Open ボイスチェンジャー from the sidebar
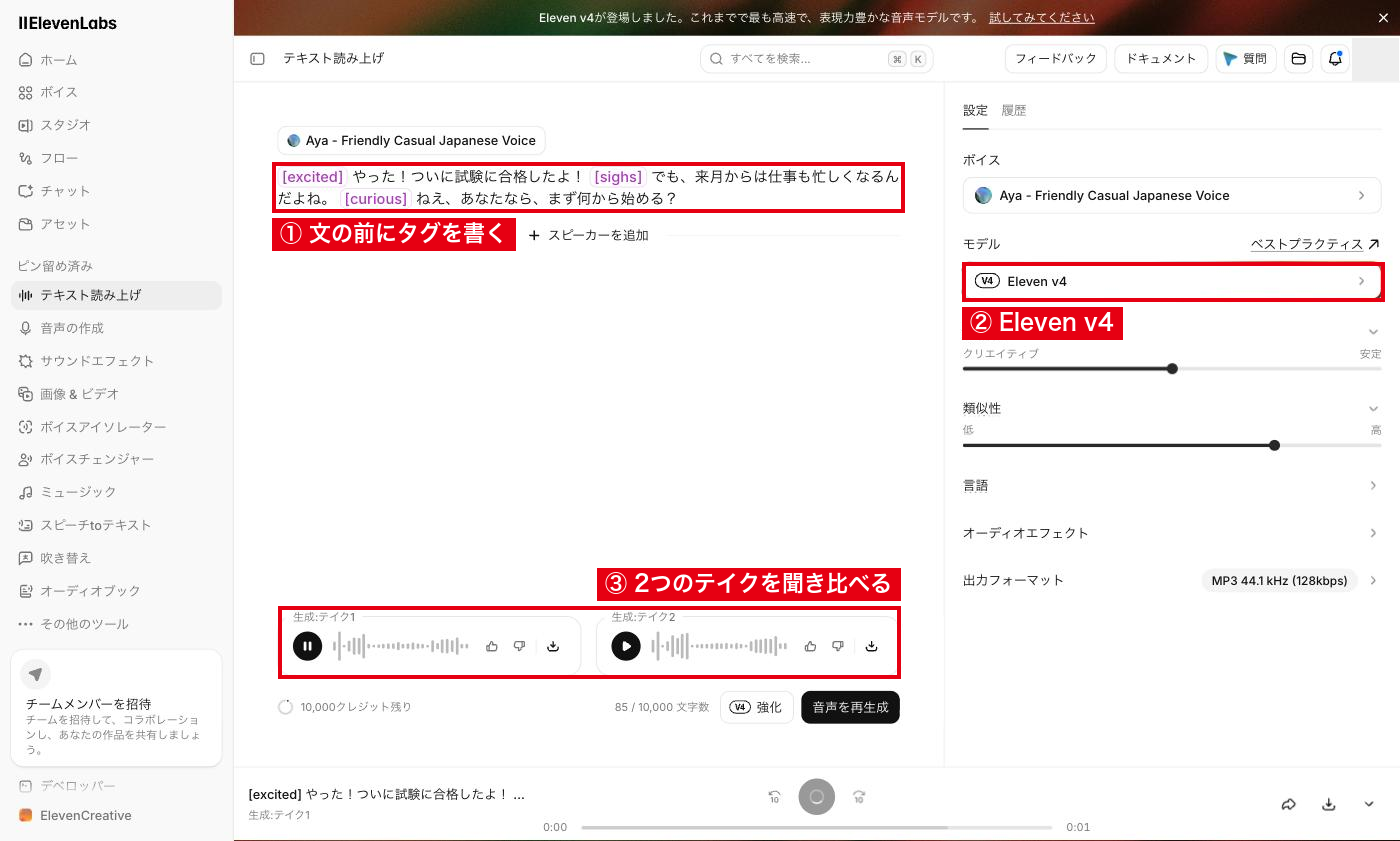1400x841 pixels. (x=116, y=459)
